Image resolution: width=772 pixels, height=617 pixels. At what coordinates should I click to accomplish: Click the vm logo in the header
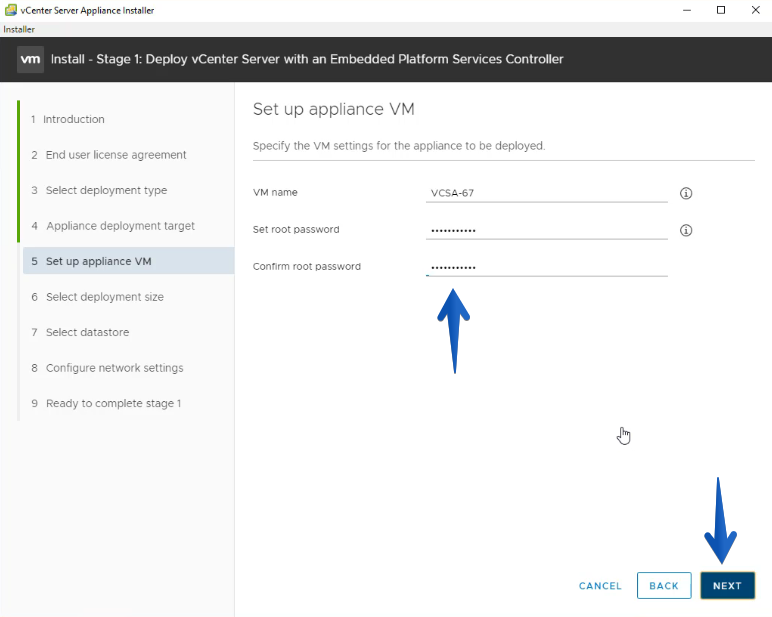(31, 60)
